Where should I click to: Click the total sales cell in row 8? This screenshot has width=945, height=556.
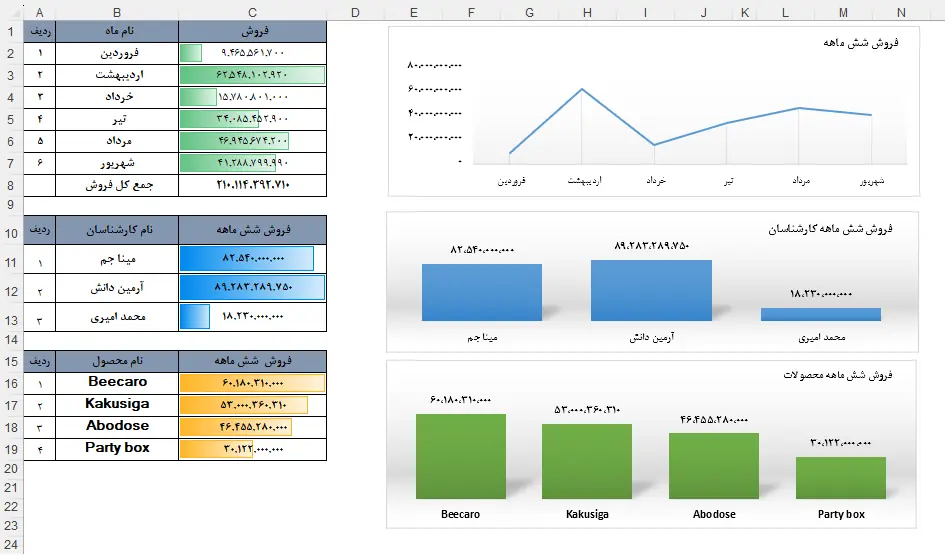[252, 185]
